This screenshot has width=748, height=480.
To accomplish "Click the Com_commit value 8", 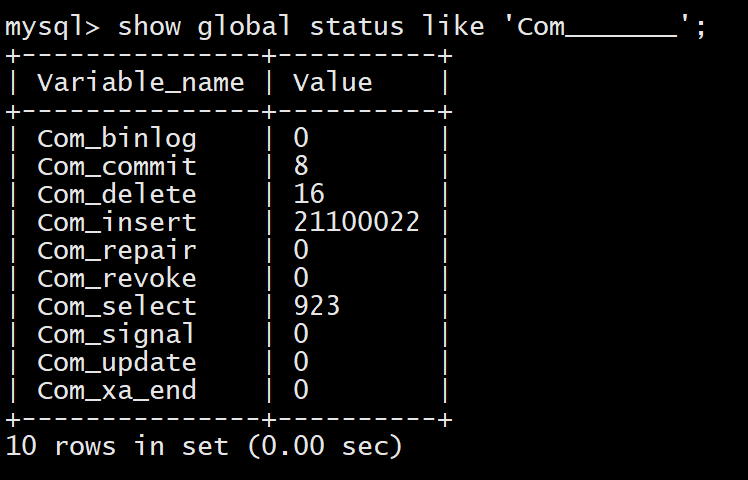I will [301, 166].
